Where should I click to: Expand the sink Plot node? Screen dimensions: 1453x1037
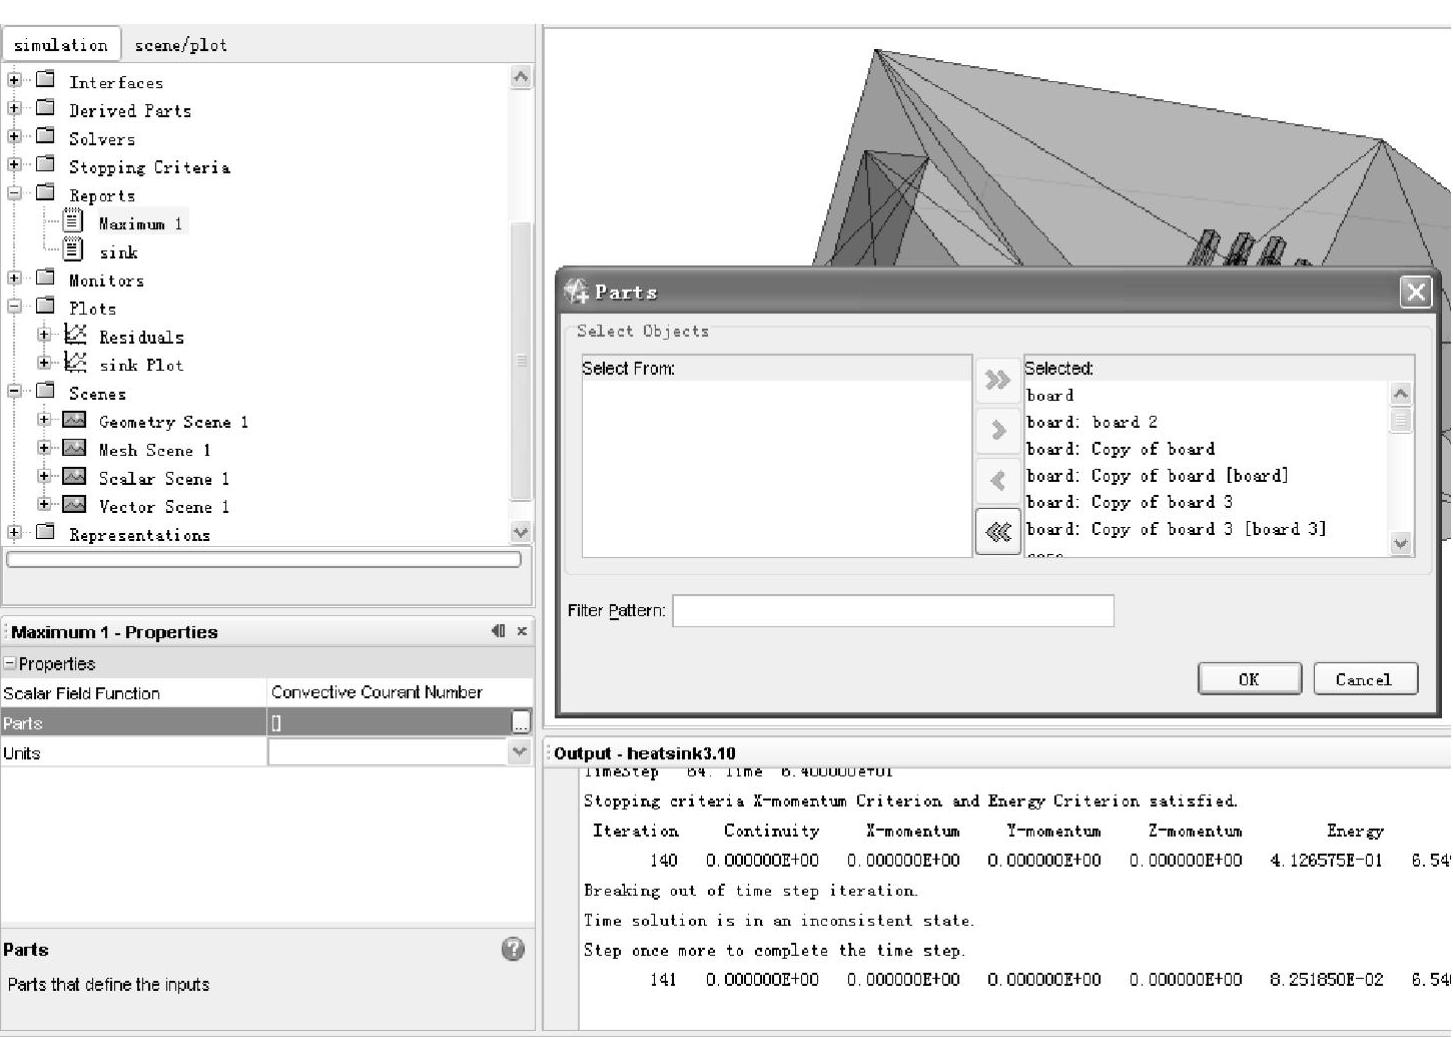(x=44, y=363)
